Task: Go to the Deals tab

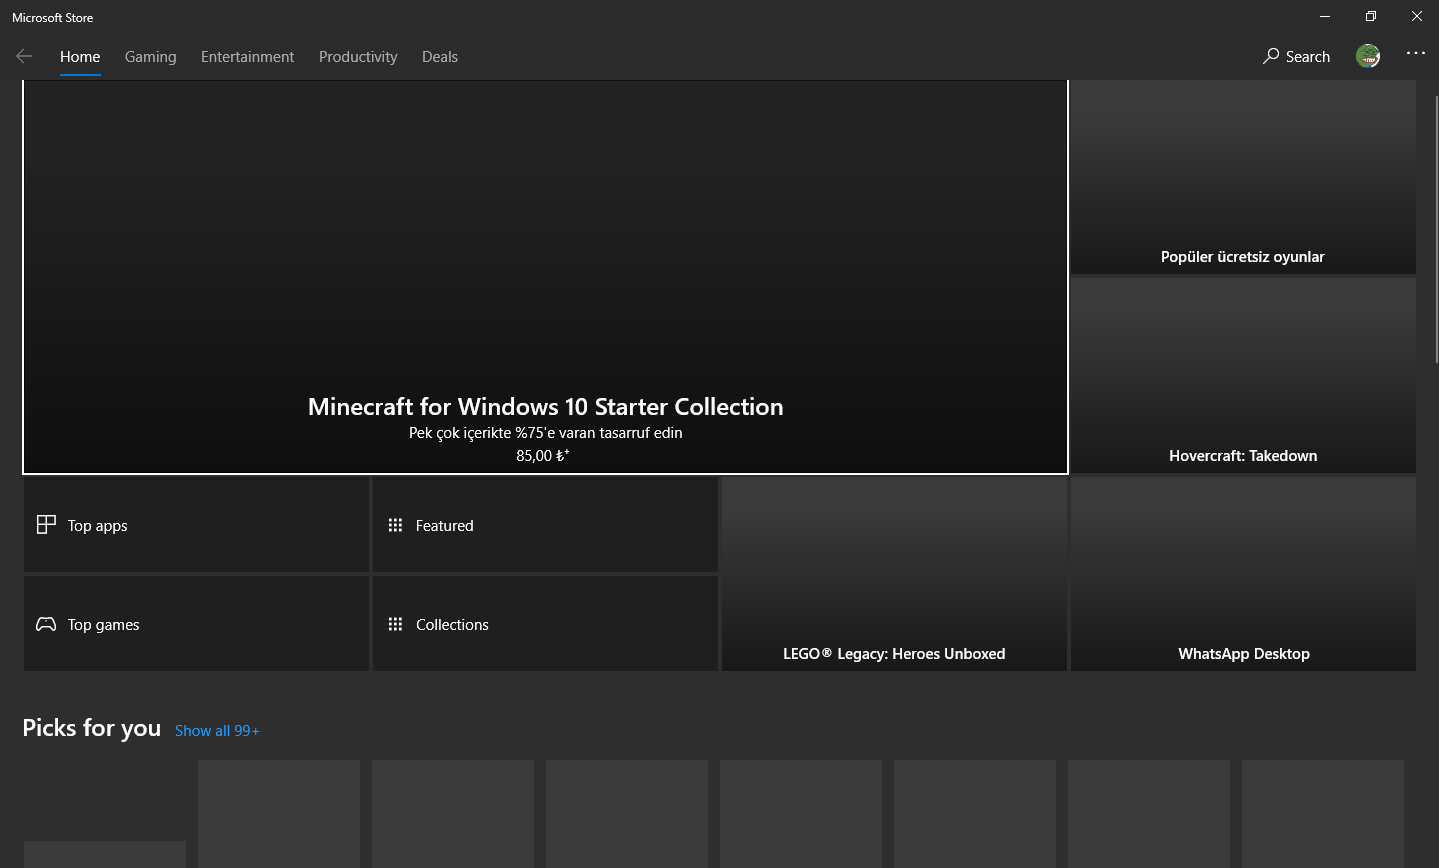Action: point(440,57)
